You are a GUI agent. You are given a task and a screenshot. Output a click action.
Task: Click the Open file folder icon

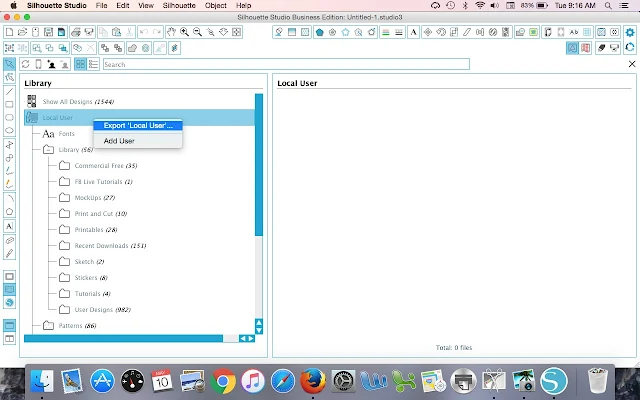[x=22, y=32]
